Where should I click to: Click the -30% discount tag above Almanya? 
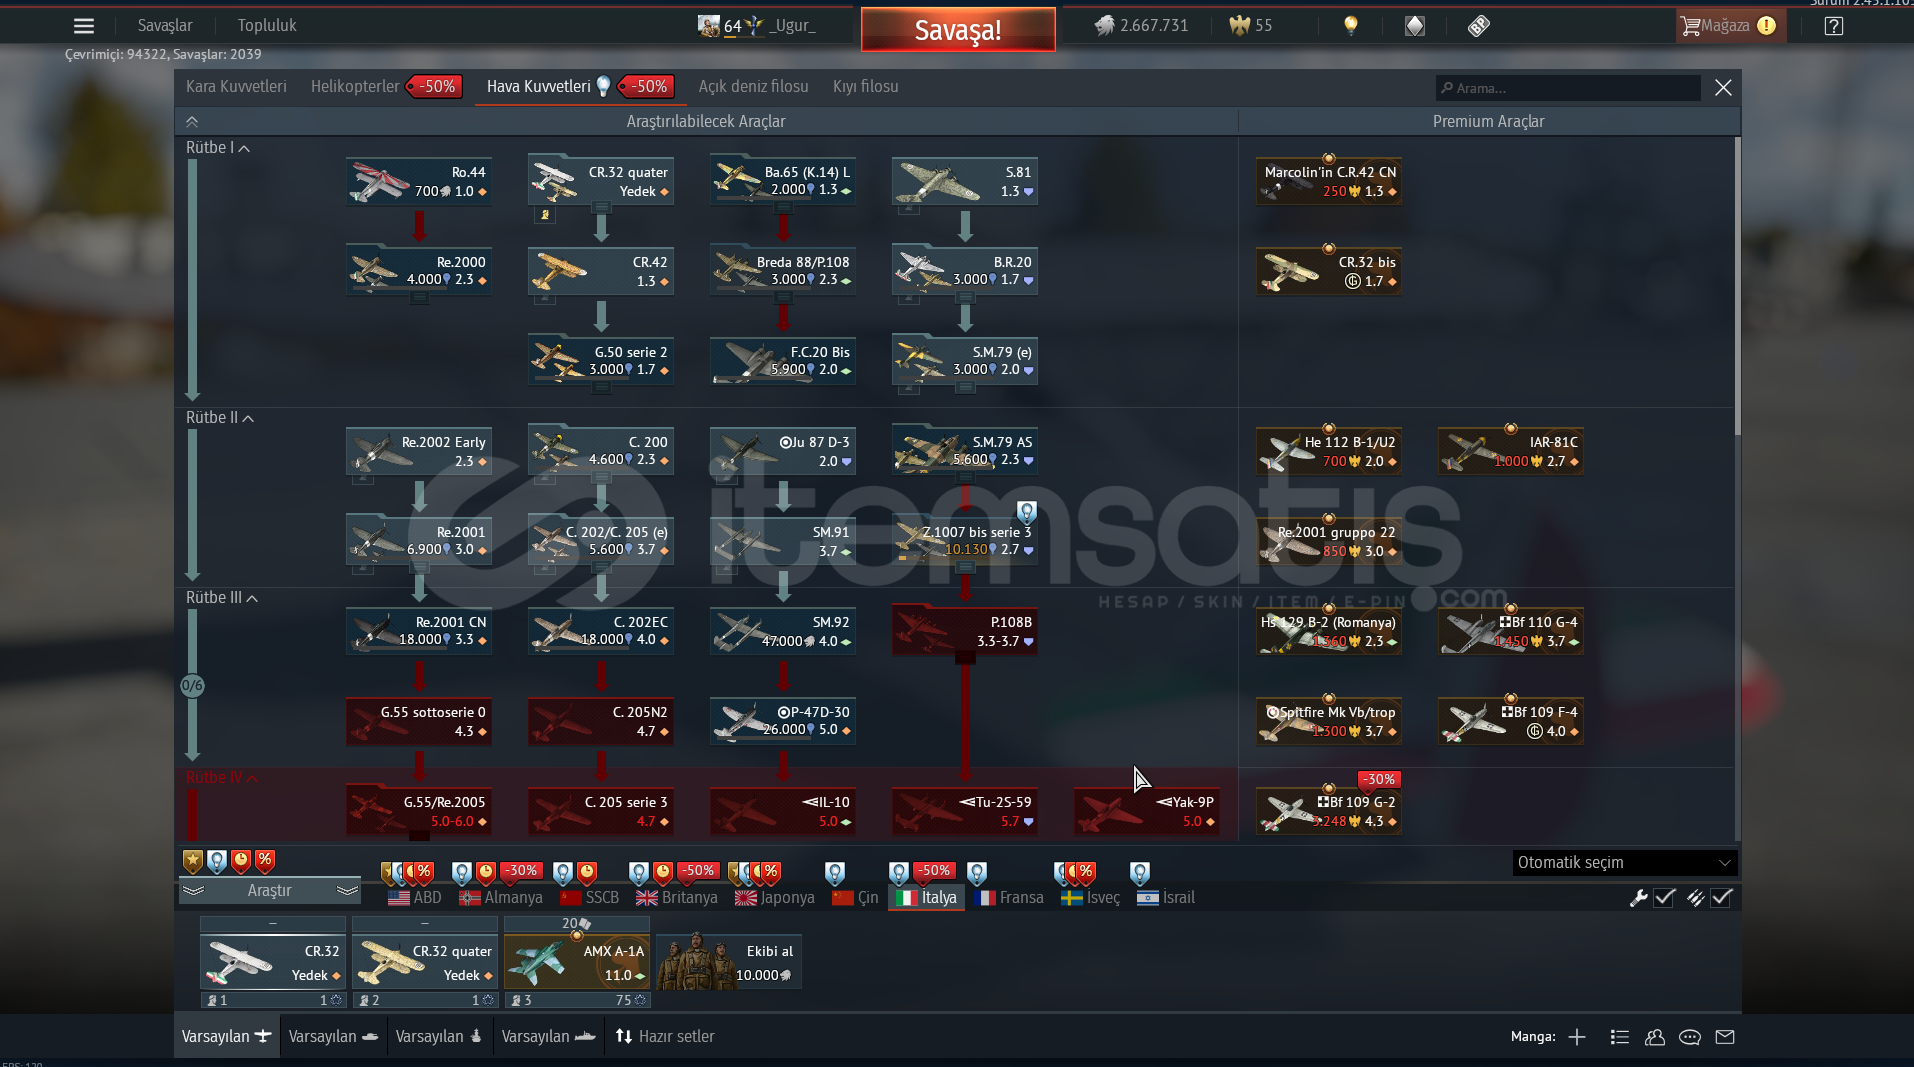[521, 871]
